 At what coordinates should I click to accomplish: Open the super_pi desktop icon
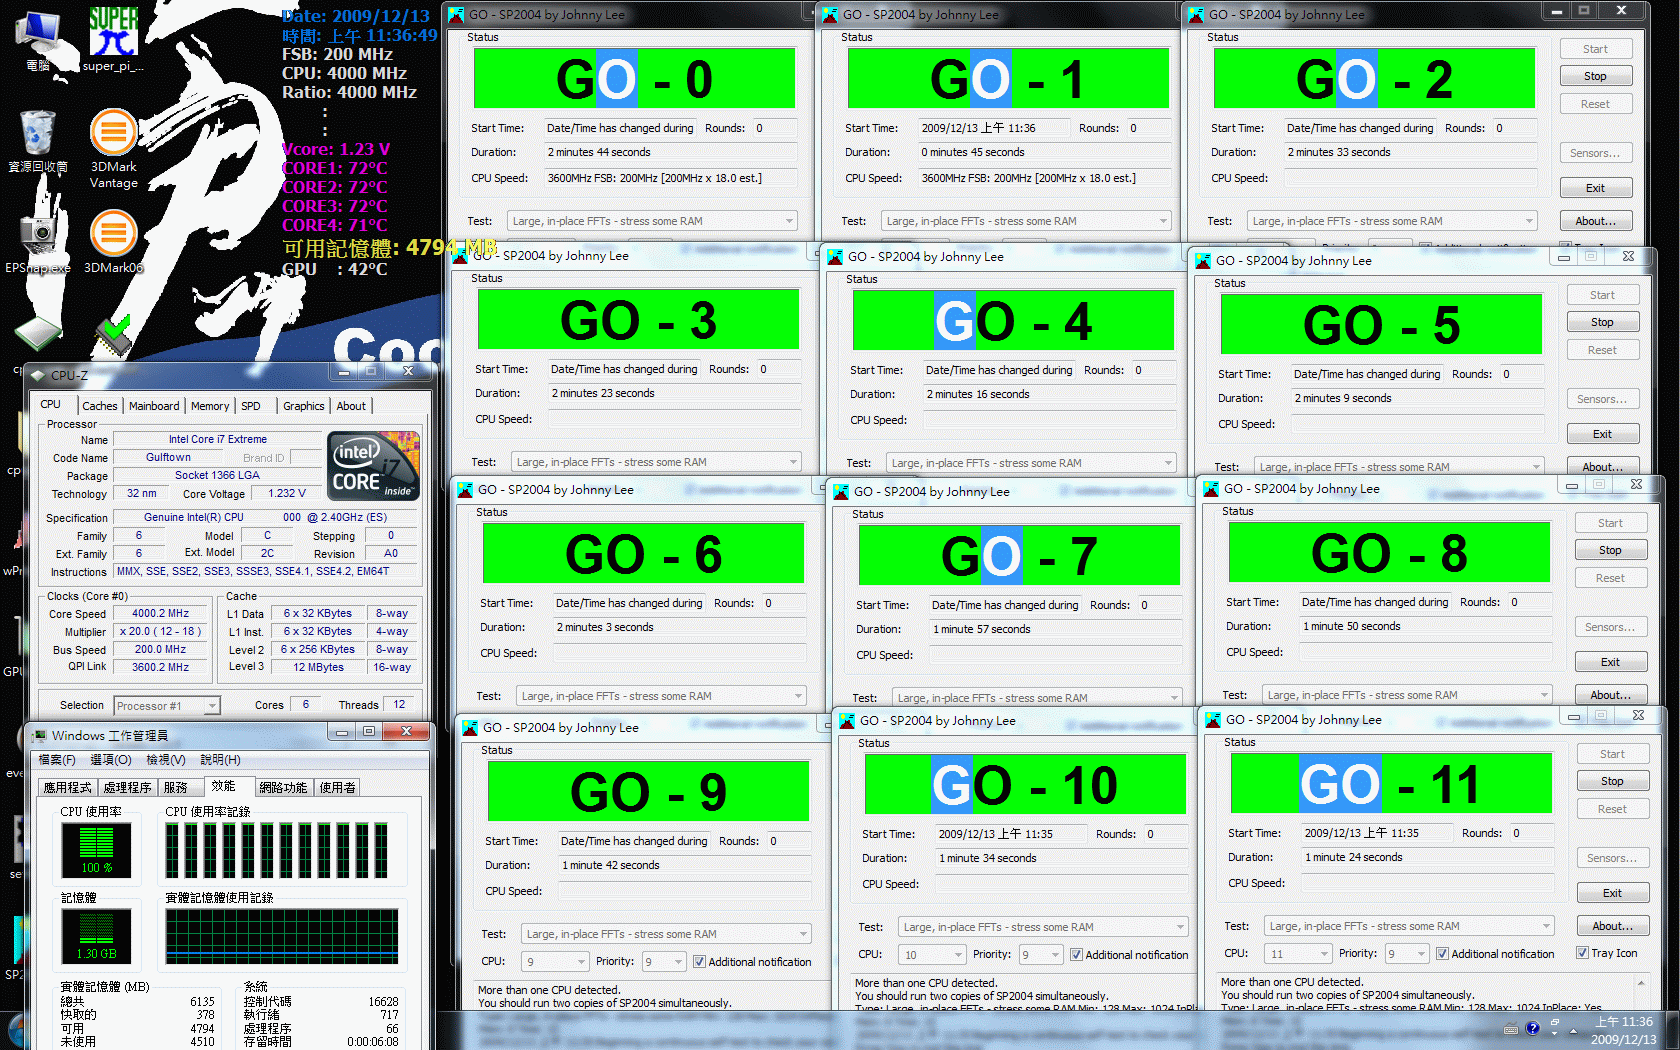click(x=113, y=38)
